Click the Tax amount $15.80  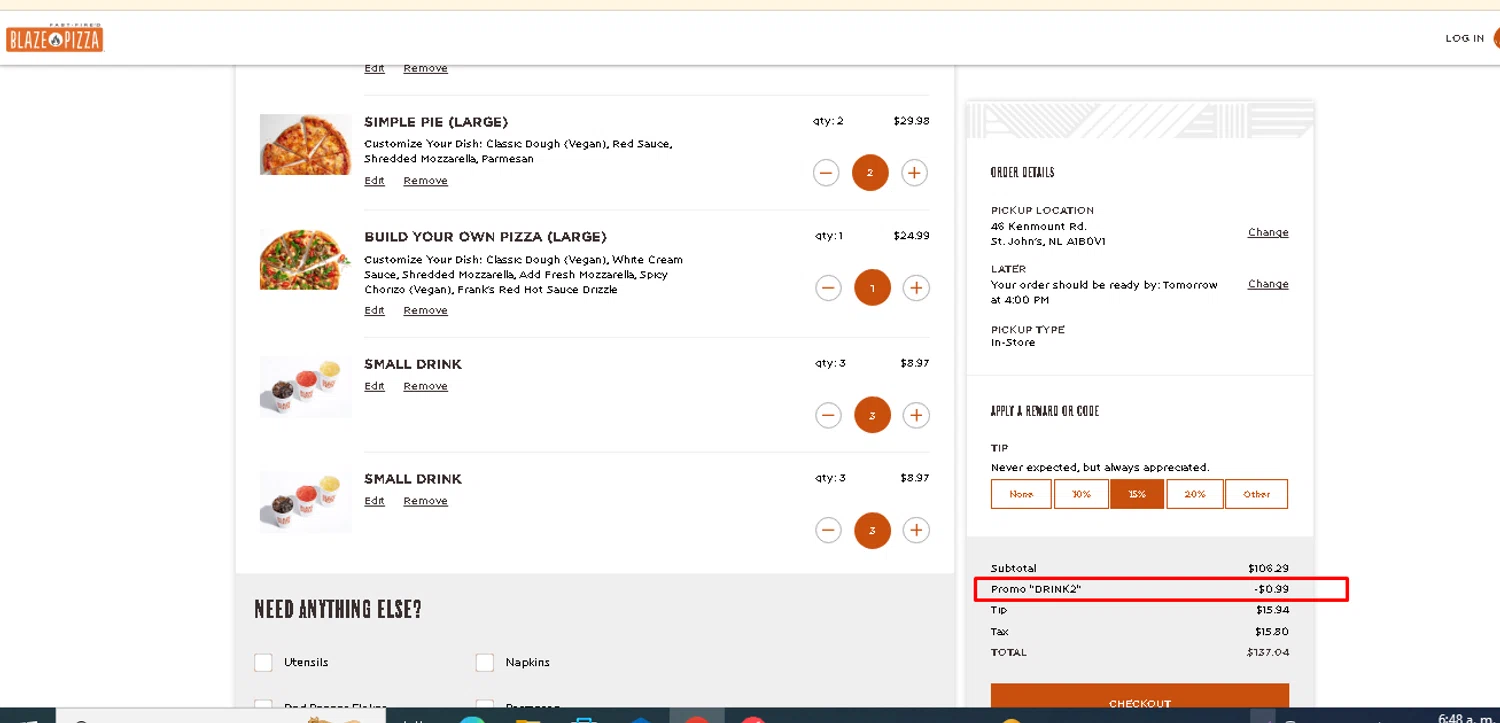1272,632
